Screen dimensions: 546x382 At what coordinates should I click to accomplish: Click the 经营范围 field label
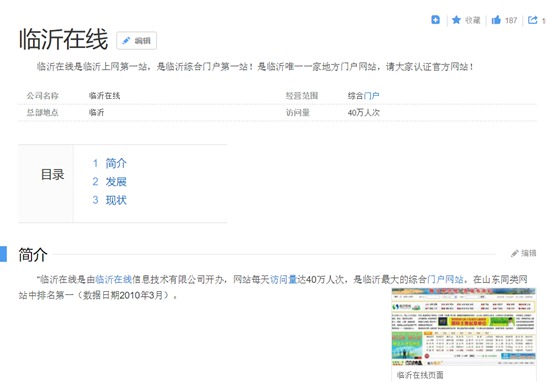tap(302, 95)
